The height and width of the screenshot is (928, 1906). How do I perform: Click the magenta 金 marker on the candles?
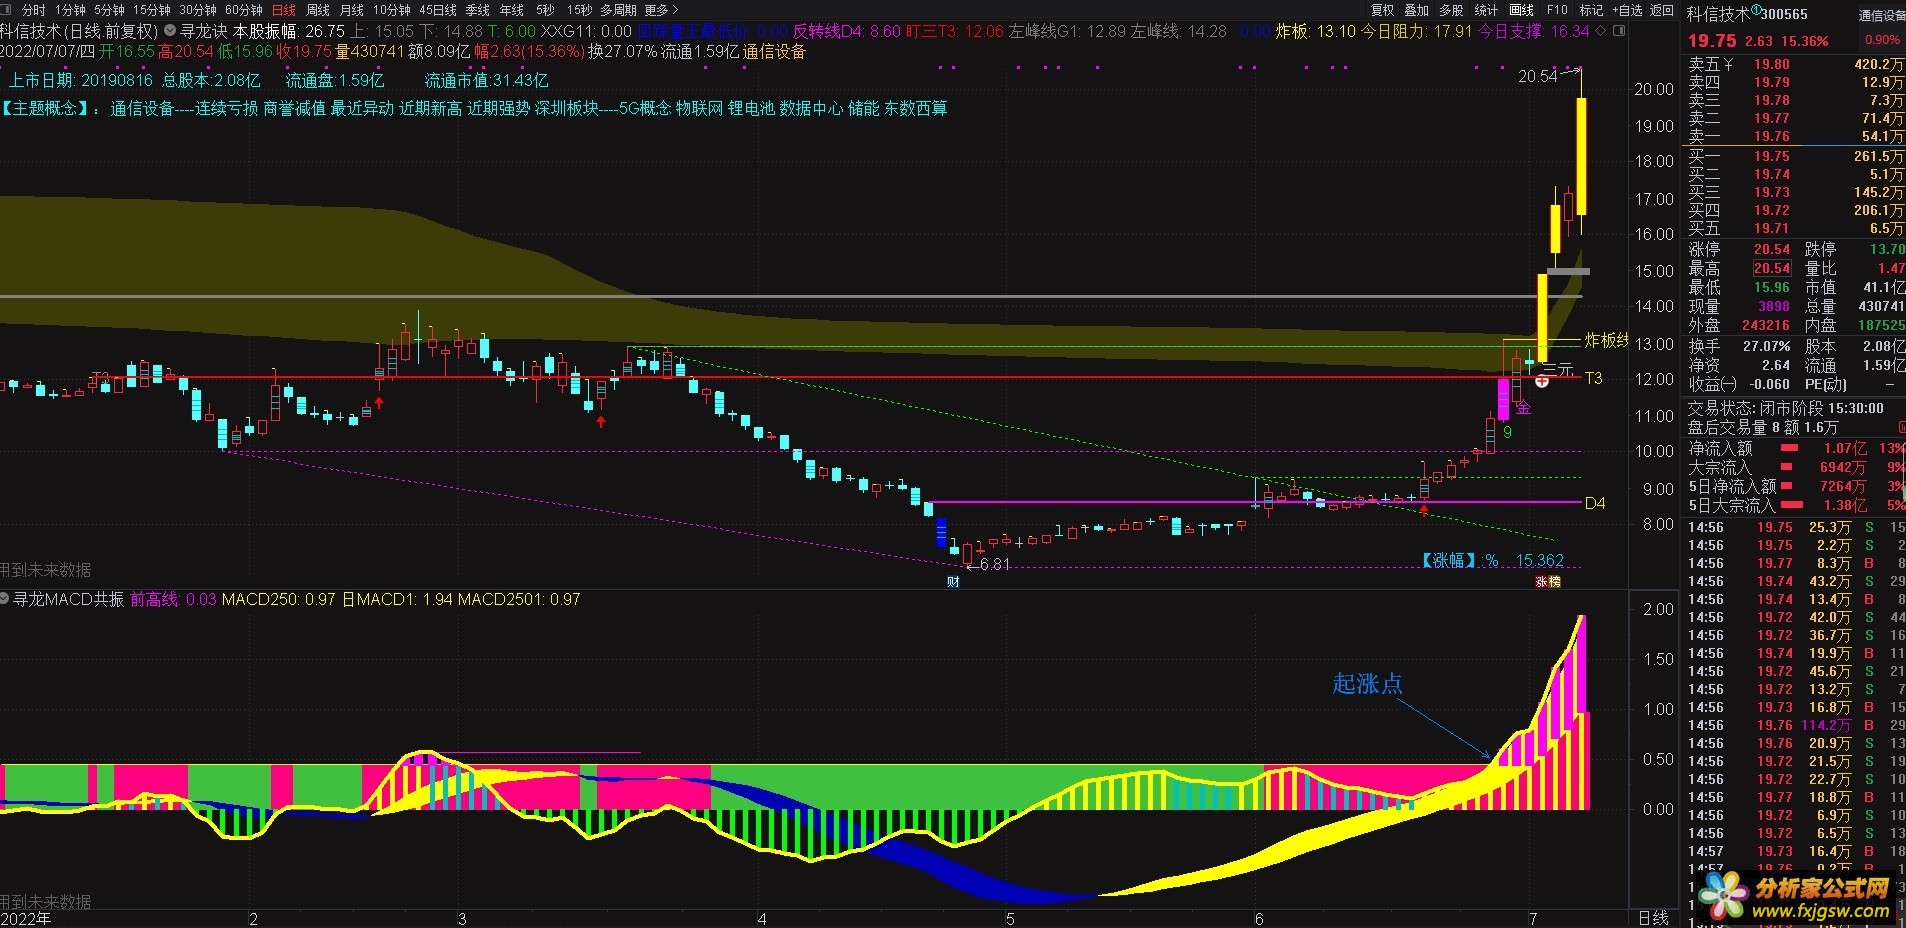click(1523, 407)
